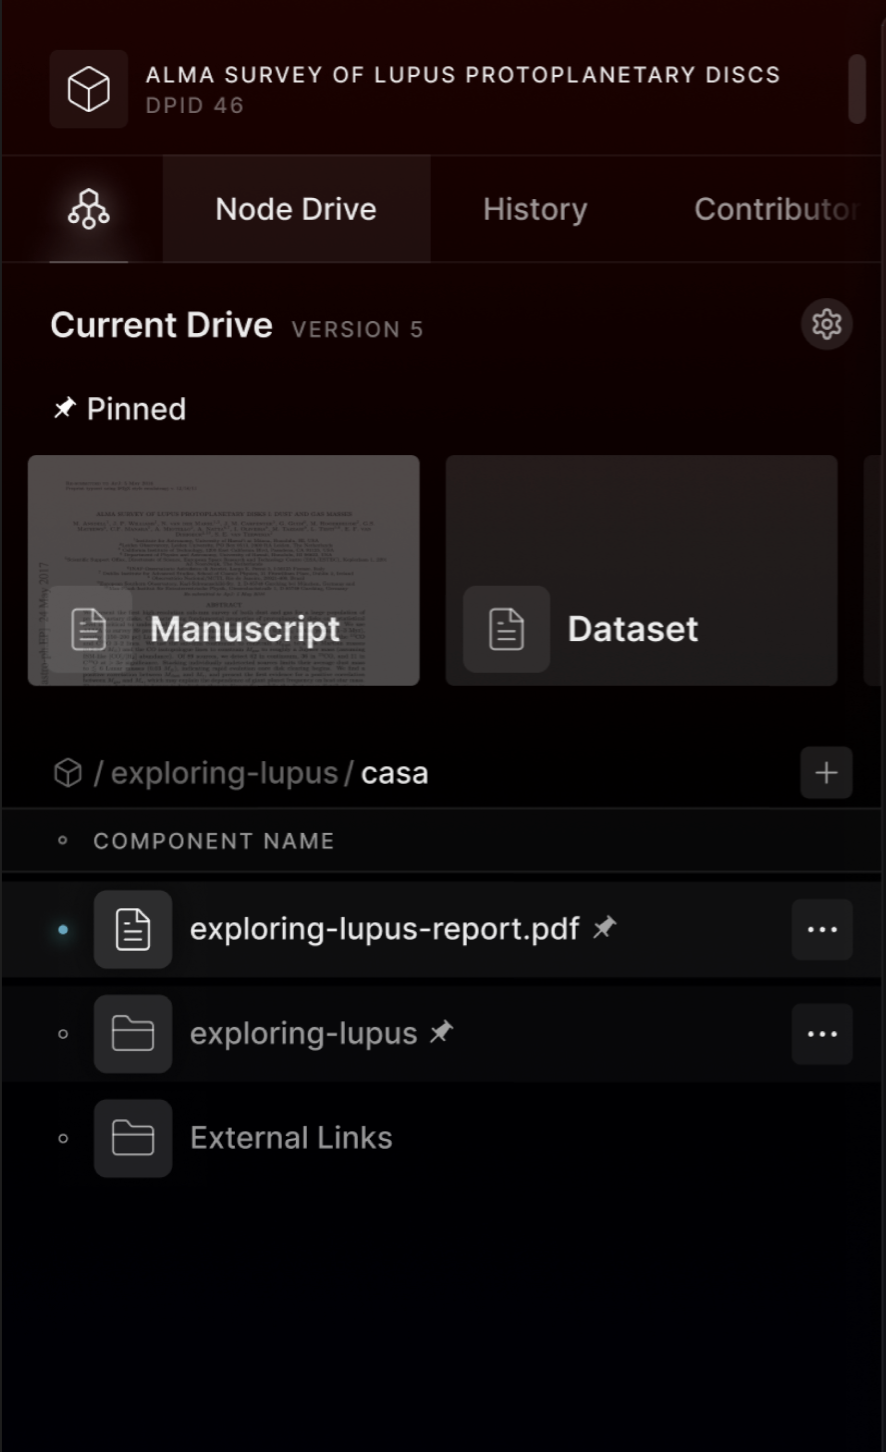Click the cube logo icon in header
The height and width of the screenshot is (1452, 886).
coord(89,90)
